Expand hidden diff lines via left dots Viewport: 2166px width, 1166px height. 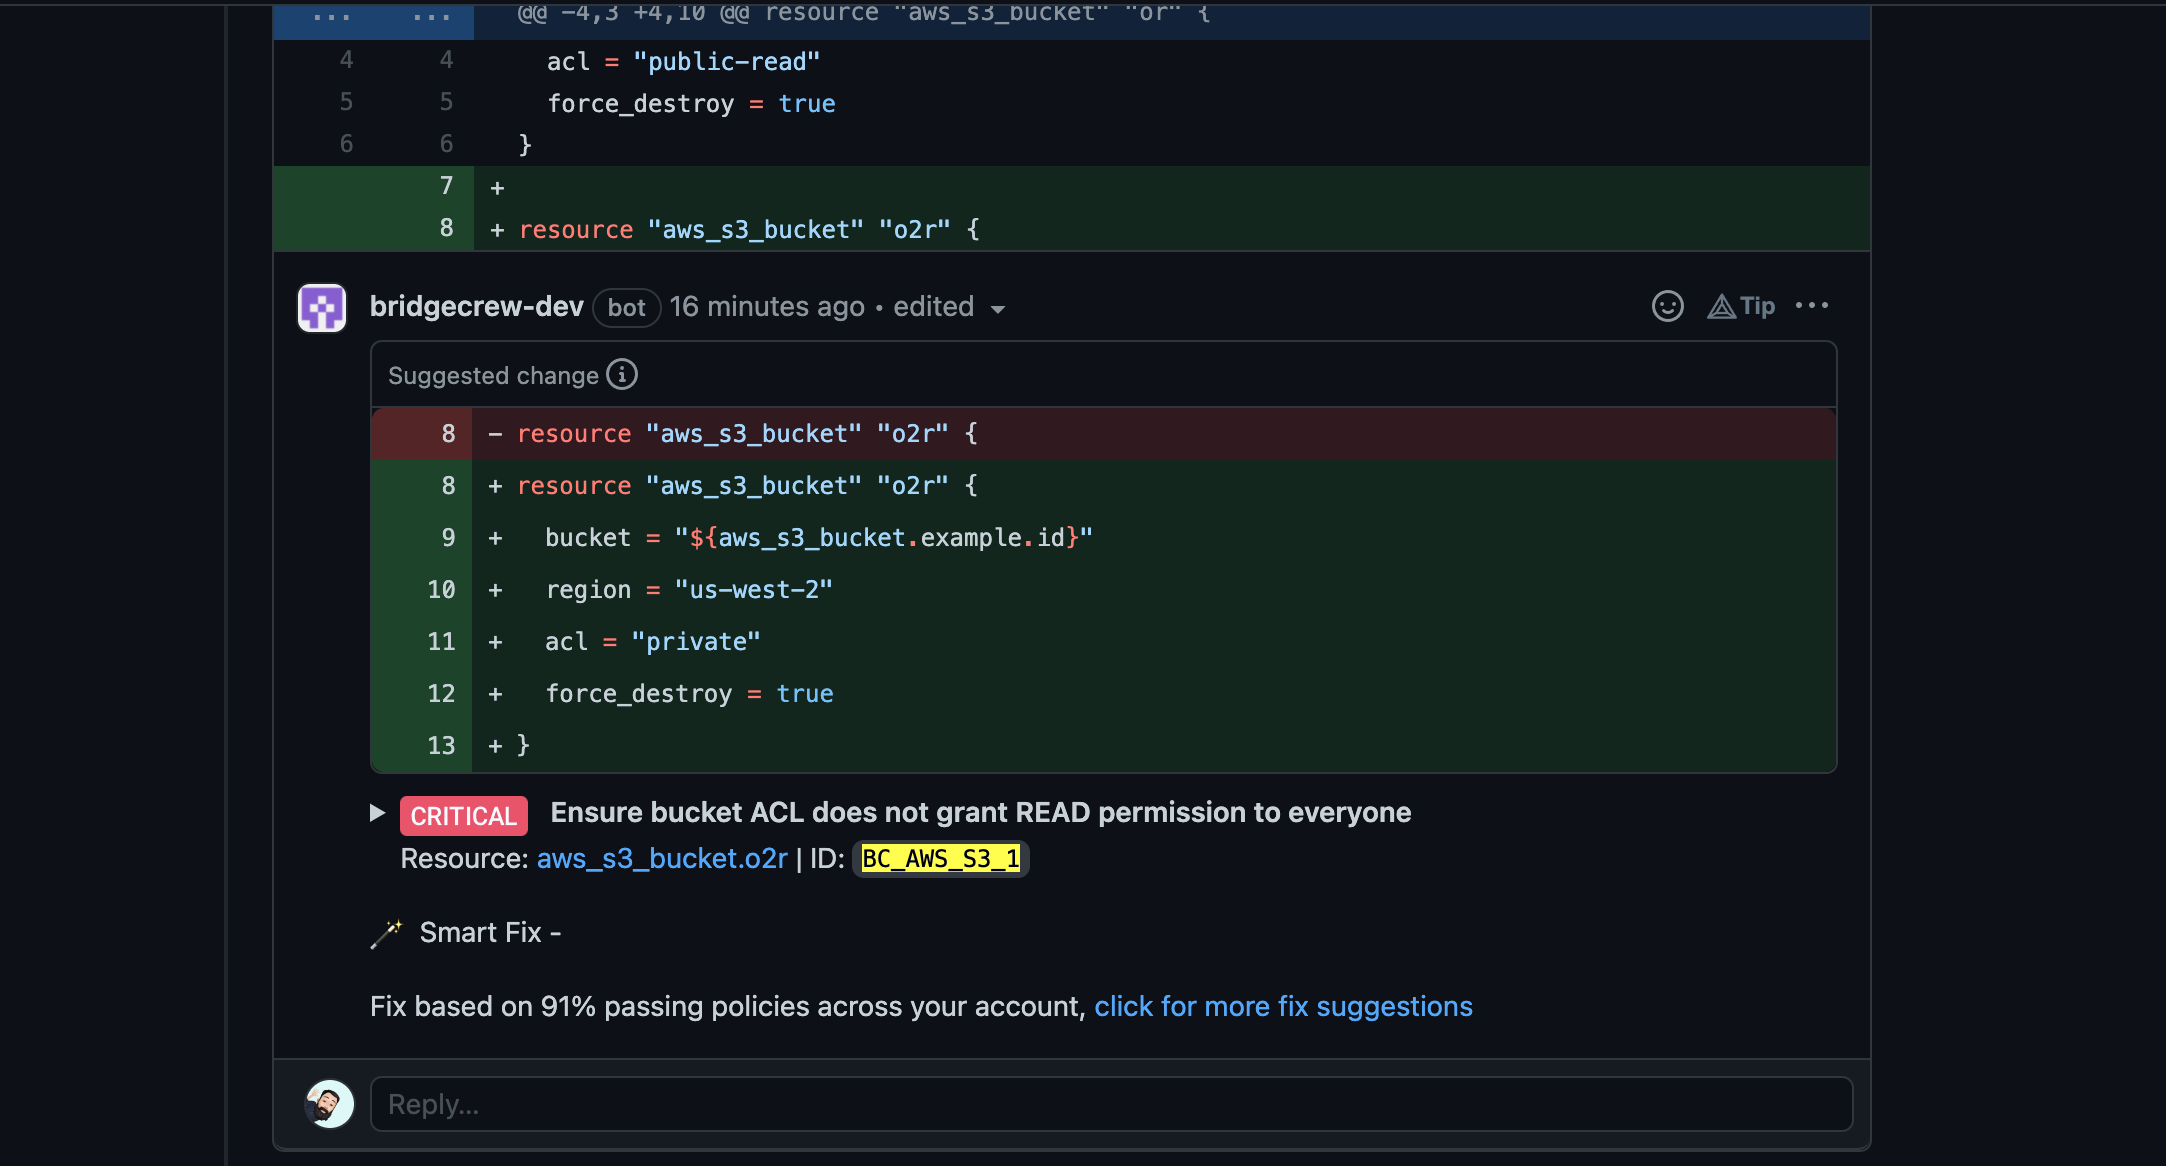coord(331,17)
